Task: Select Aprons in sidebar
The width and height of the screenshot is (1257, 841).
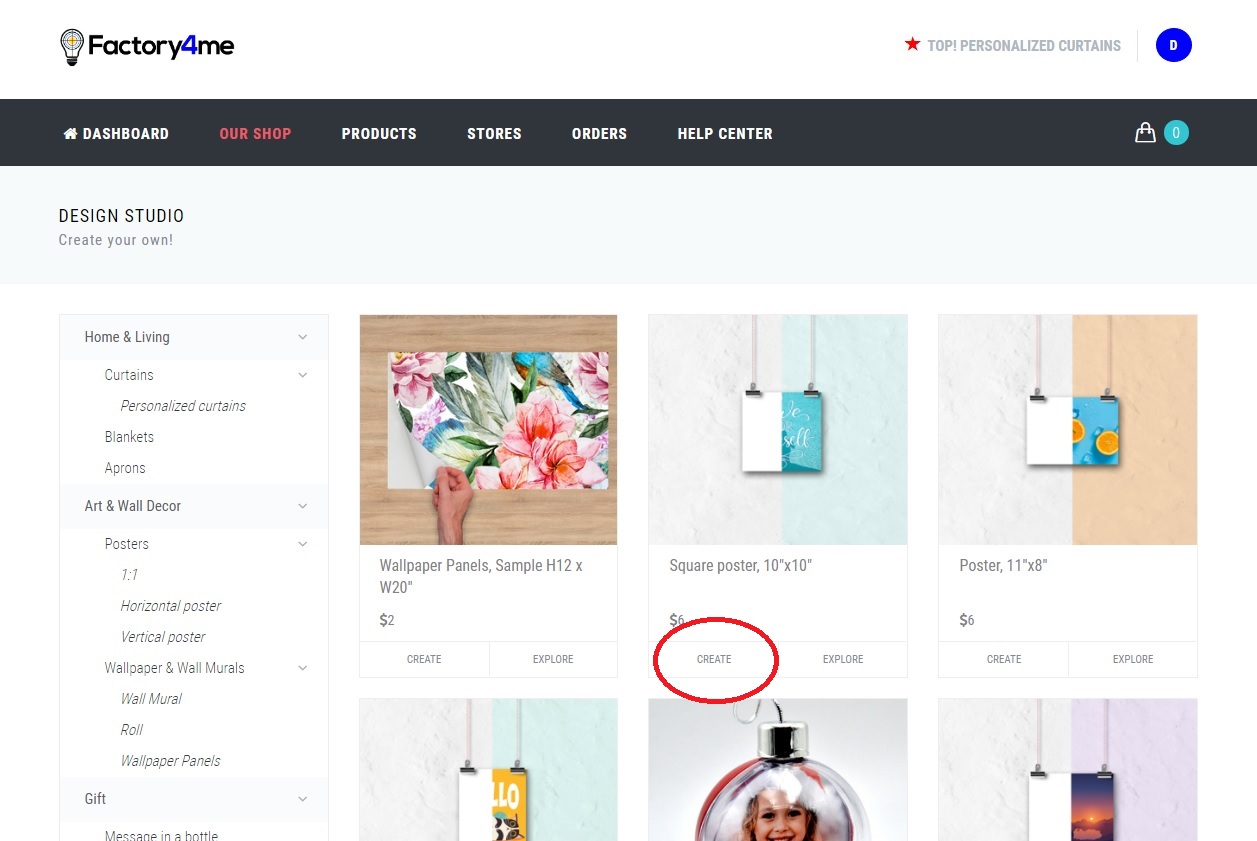Action: tap(125, 468)
